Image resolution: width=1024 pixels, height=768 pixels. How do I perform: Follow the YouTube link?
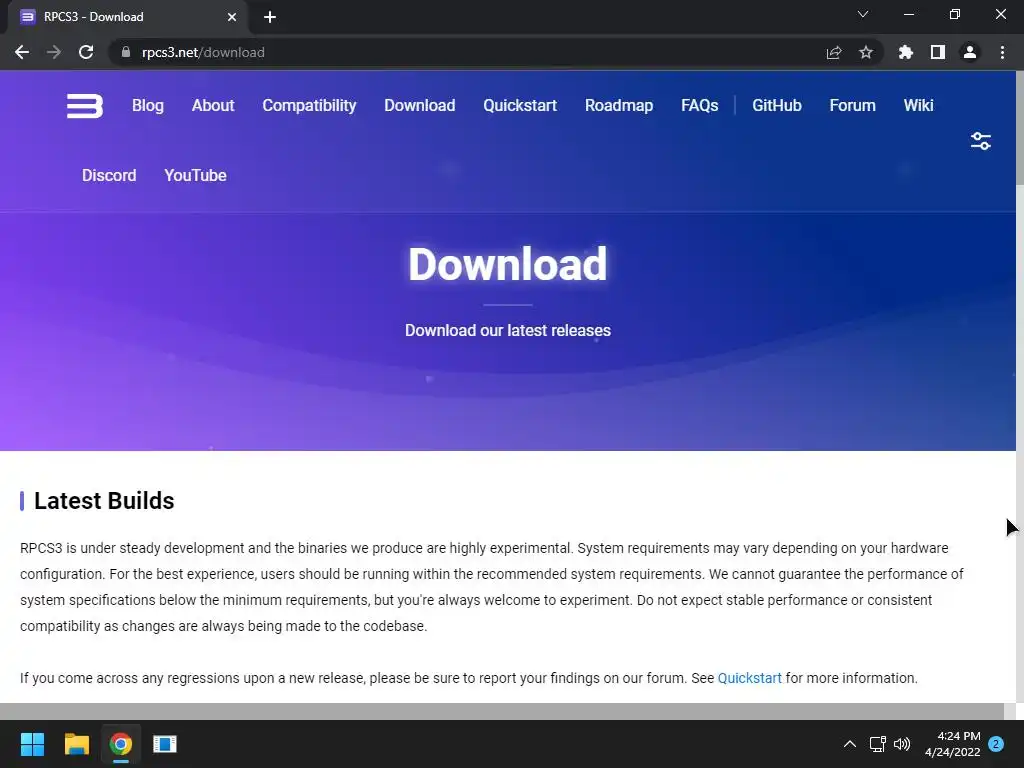coord(195,176)
